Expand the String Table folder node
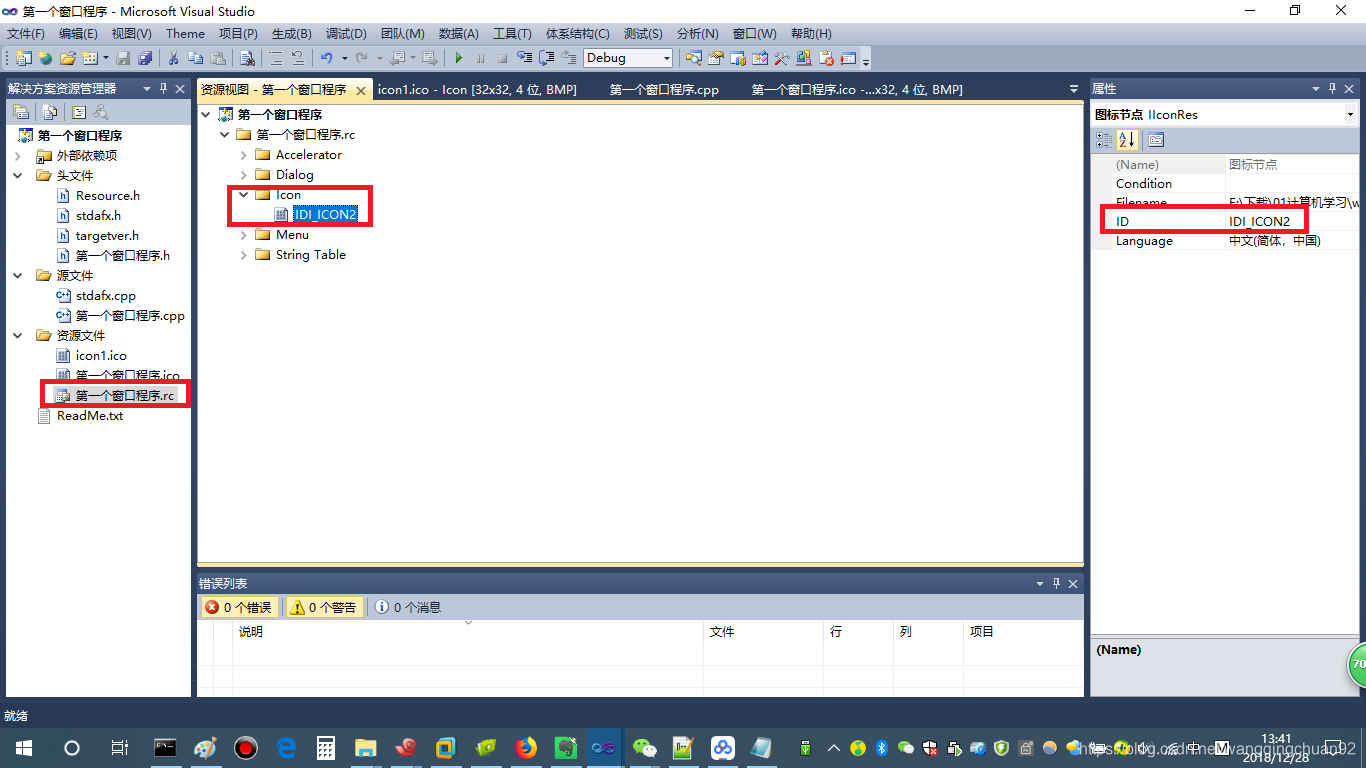Image resolution: width=1366 pixels, height=768 pixels. [244, 255]
